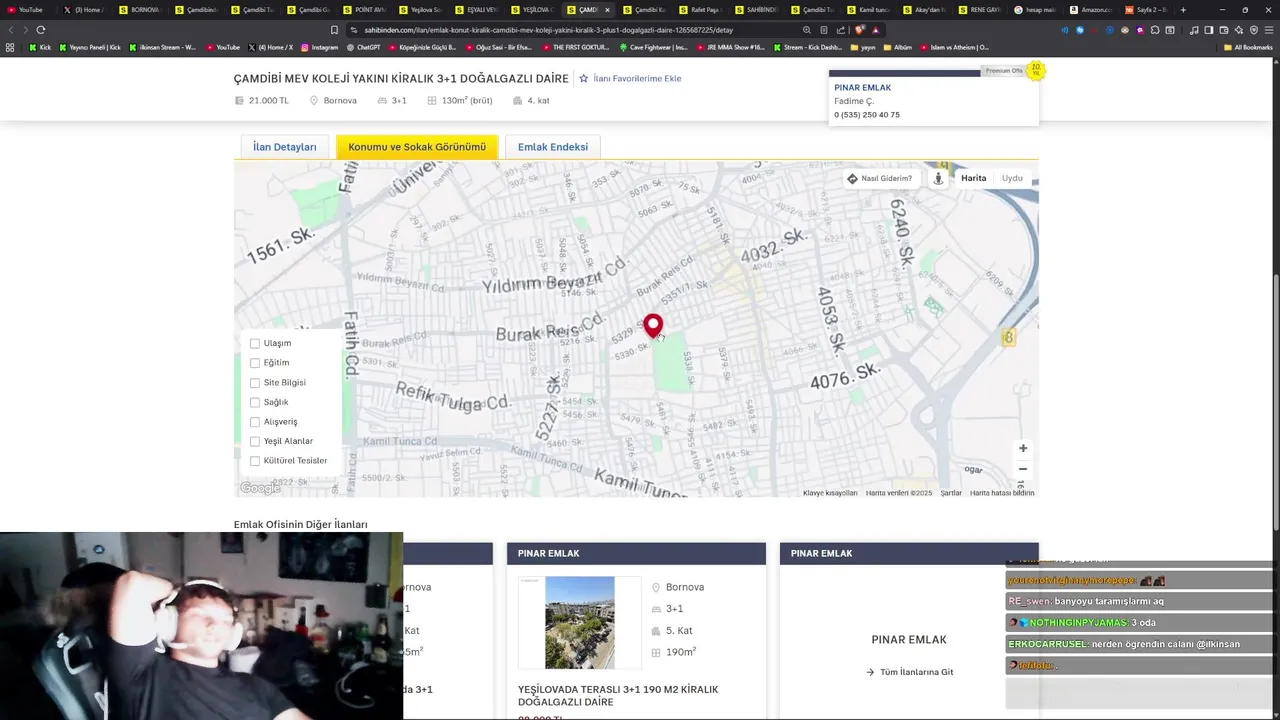Click the PINAR EMLAK agency name link
Screen dimensions: 1280x720
point(862,88)
